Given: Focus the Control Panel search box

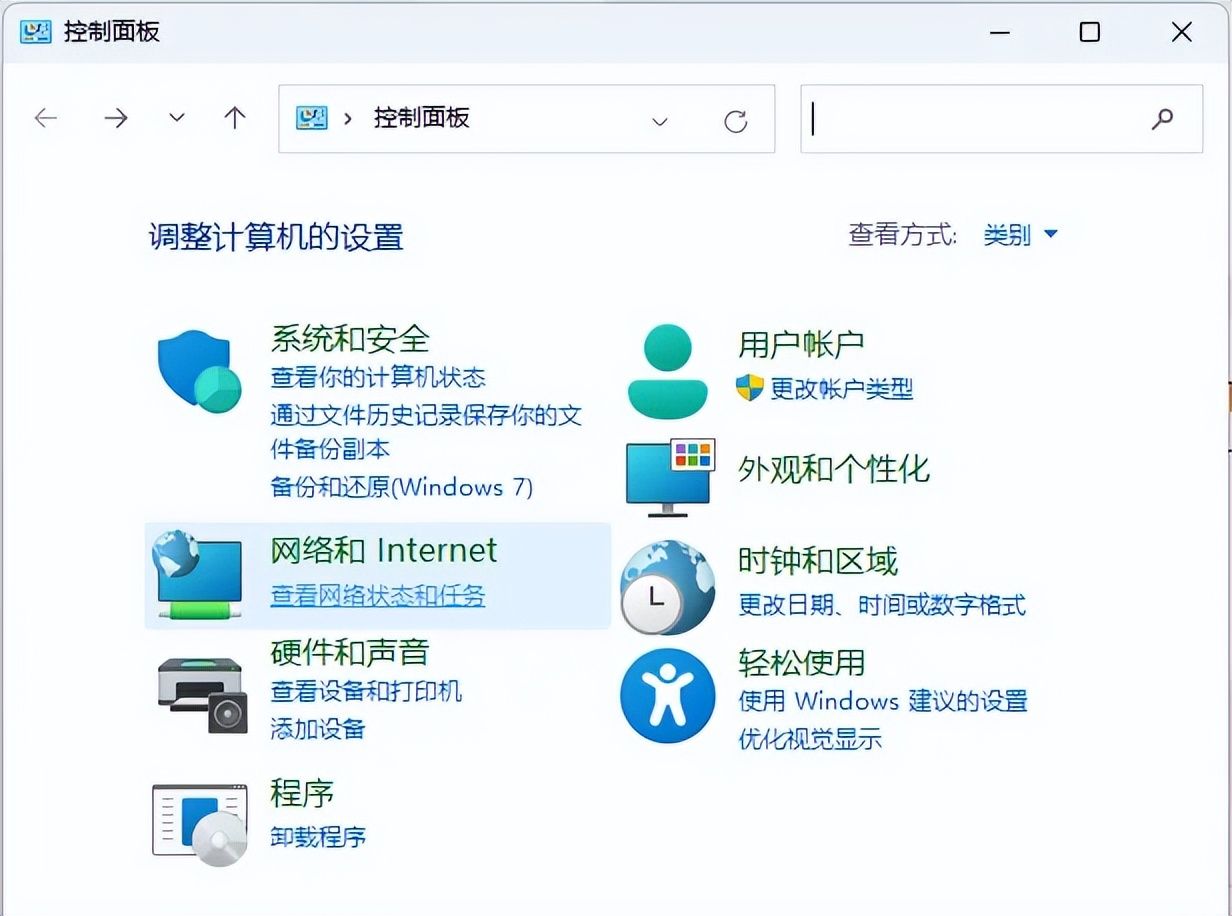Looking at the screenshot, I should pos(1001,119).
